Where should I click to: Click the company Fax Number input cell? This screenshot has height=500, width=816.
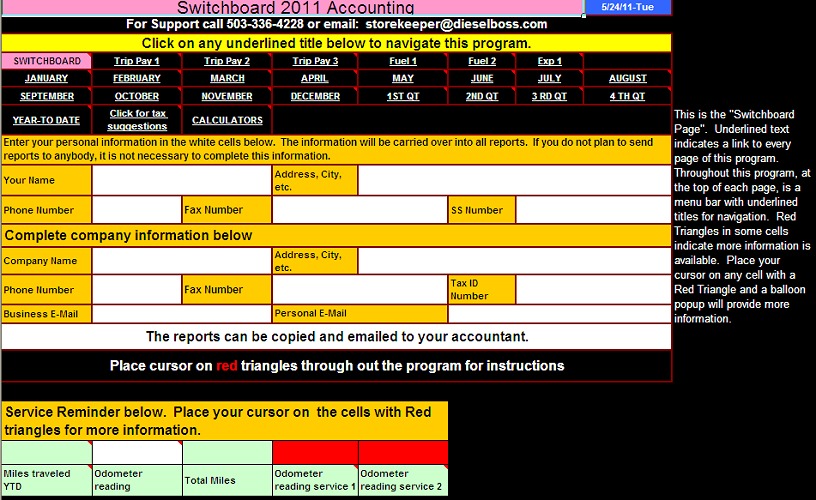(360, 290)
